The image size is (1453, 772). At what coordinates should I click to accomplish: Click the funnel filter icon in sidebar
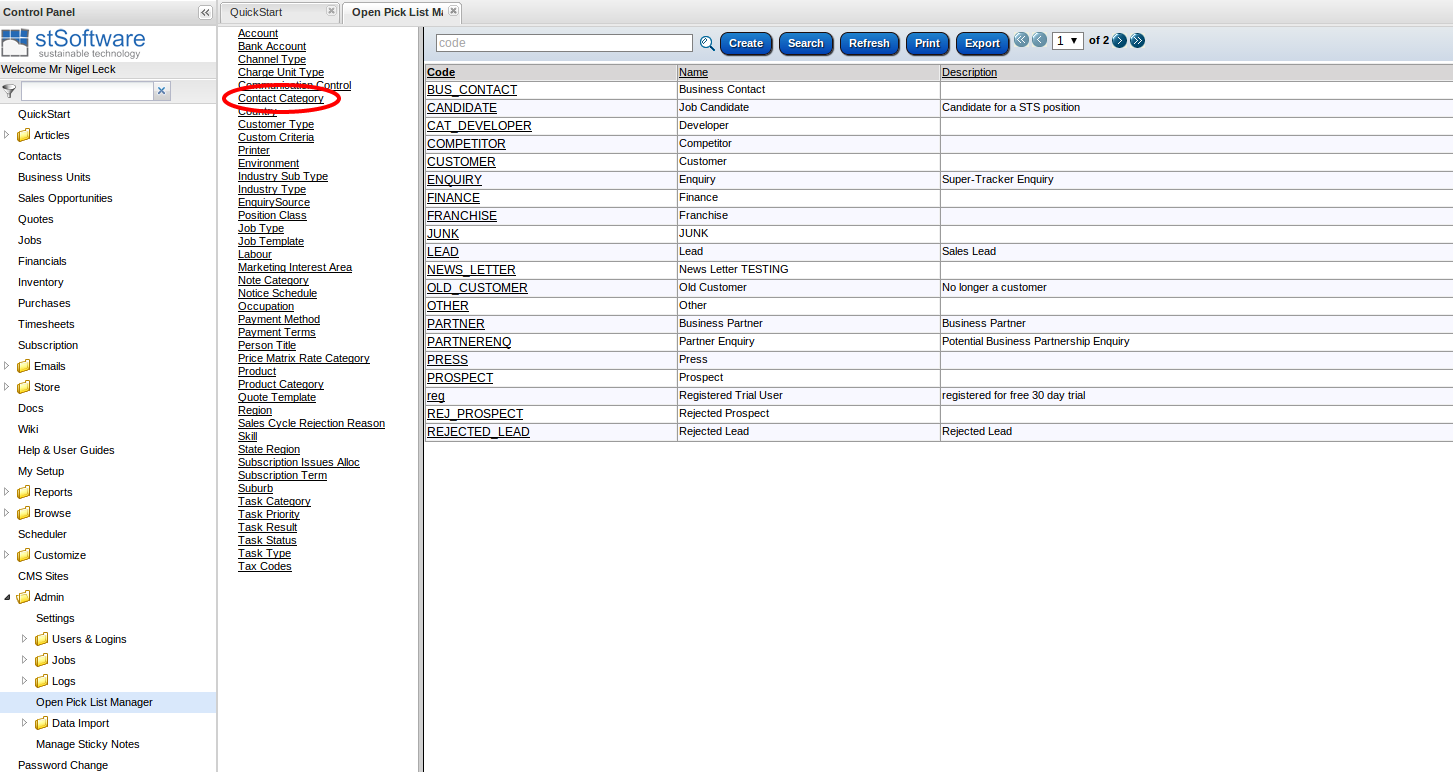(x=9, y=90)
